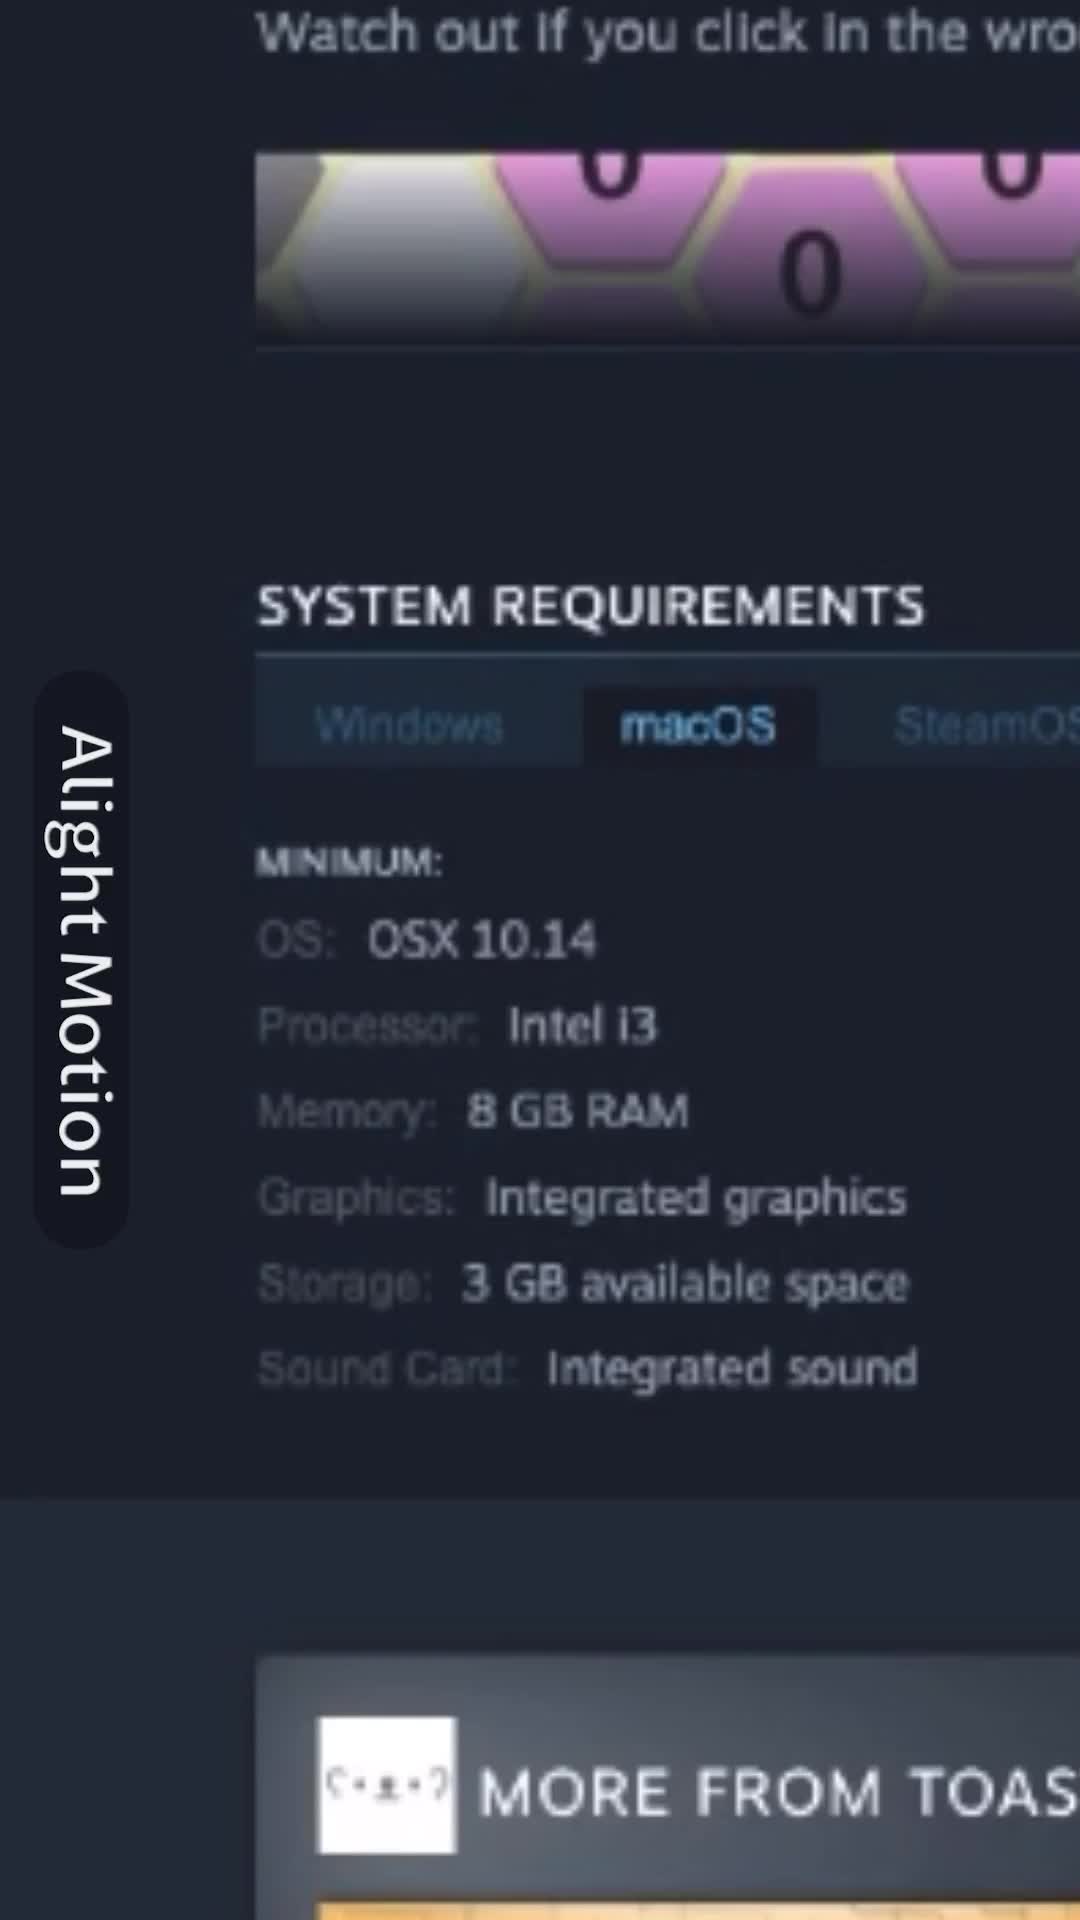1080x1920 pixels.
Task: Click the 8 GB RAM memory entry
Action: [x=578, y=1111]
